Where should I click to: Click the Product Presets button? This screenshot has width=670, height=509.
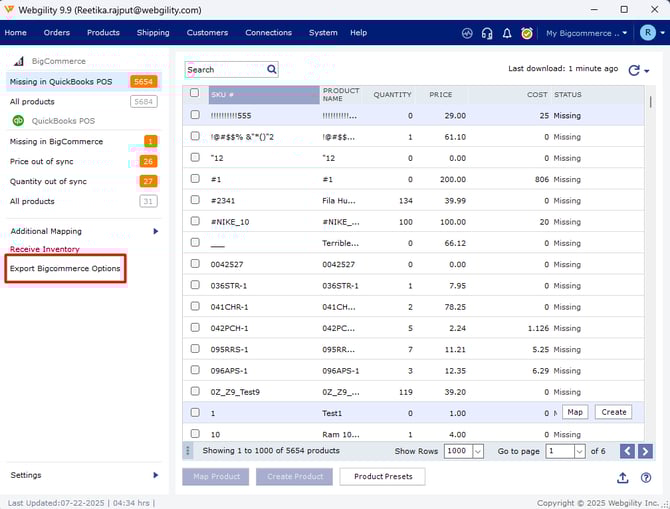point(382,477)
